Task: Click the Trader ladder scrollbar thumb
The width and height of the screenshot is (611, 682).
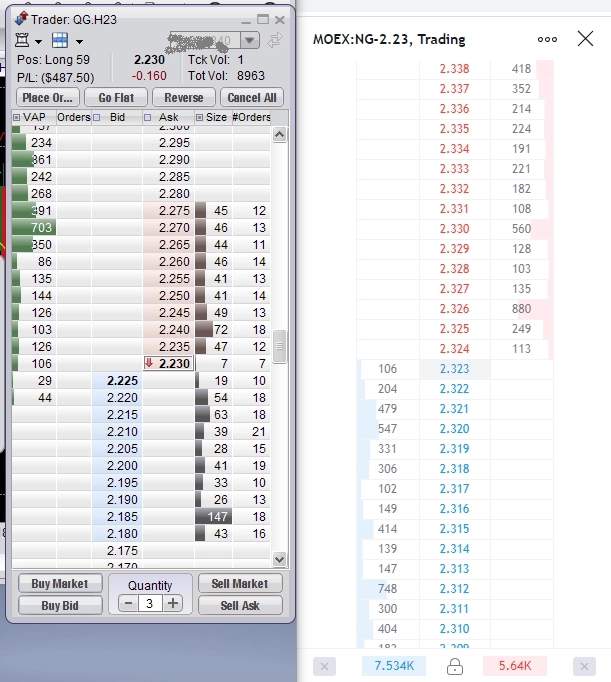Action: click(x=280, y=346)
